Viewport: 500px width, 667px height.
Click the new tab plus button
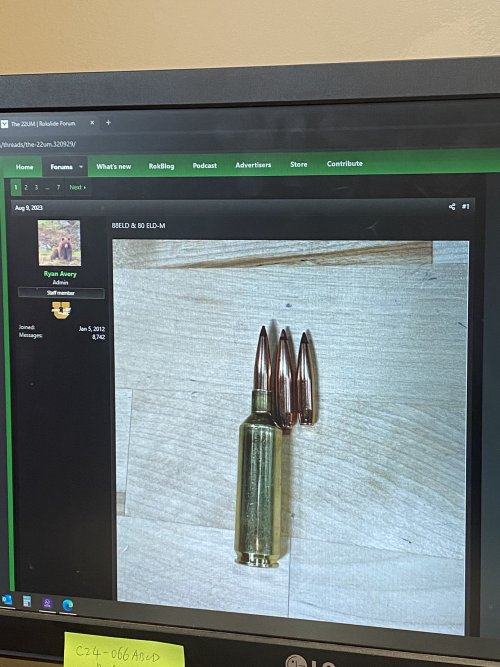[108, 123]
